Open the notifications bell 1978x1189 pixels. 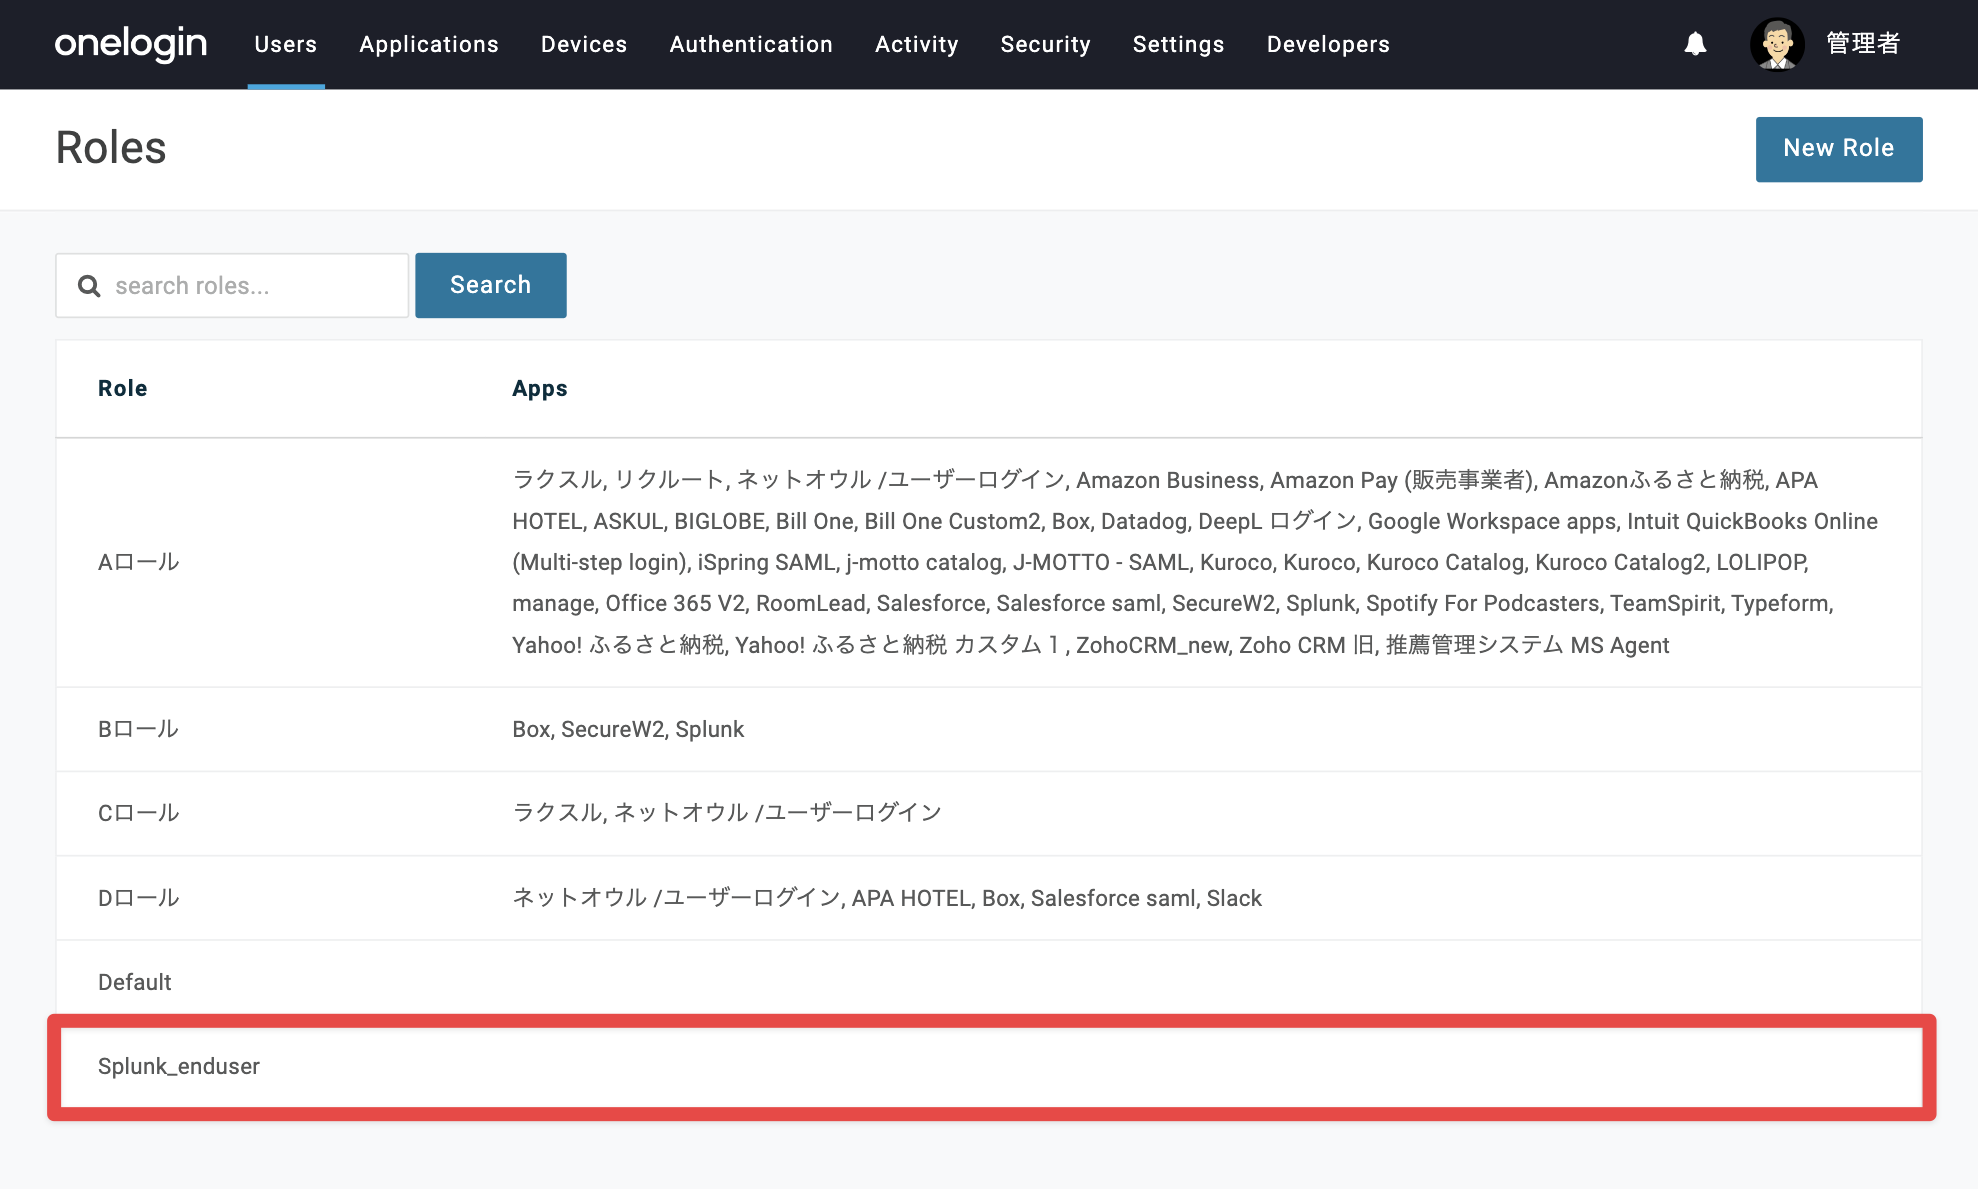1695,44
